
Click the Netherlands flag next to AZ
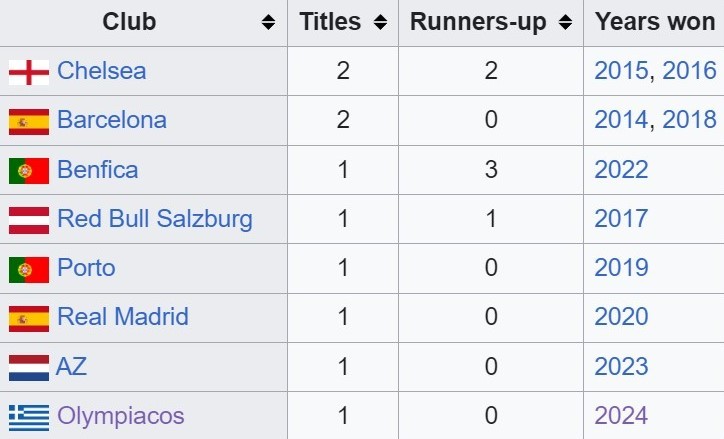pyautogui.click(x=29, y=367)
